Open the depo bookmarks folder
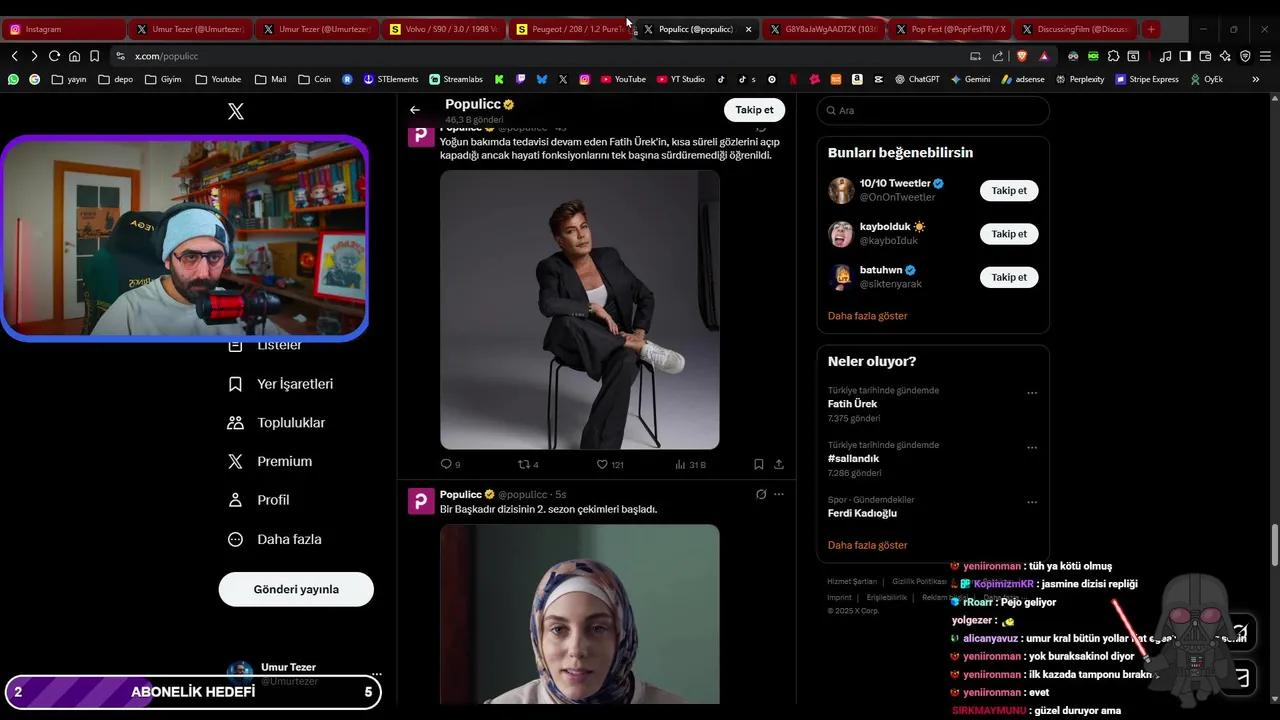 (115, 79)
